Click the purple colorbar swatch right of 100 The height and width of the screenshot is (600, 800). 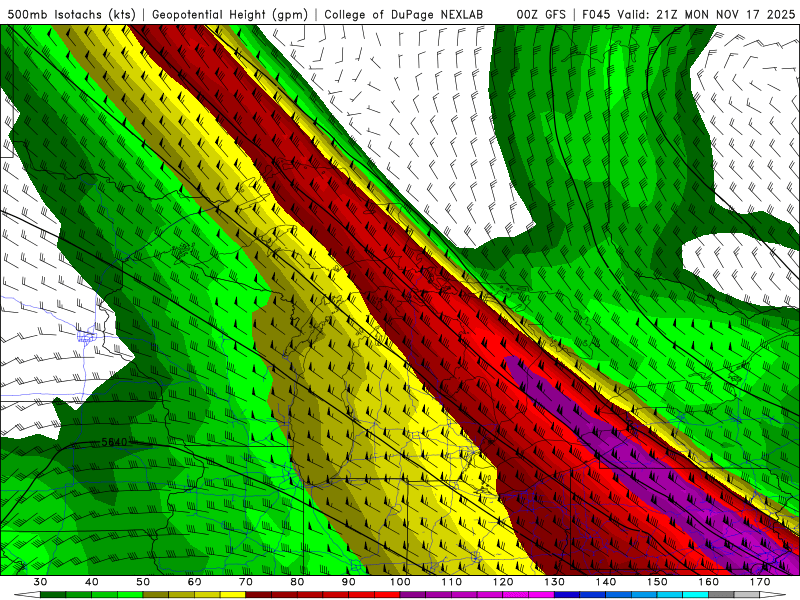[413, 595]
